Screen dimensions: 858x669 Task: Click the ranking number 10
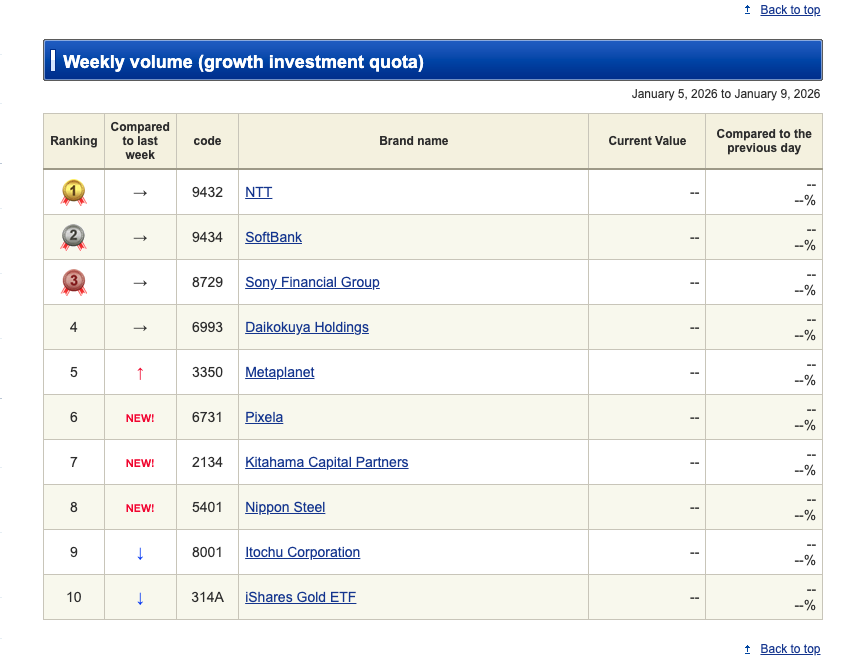[73, 597]
